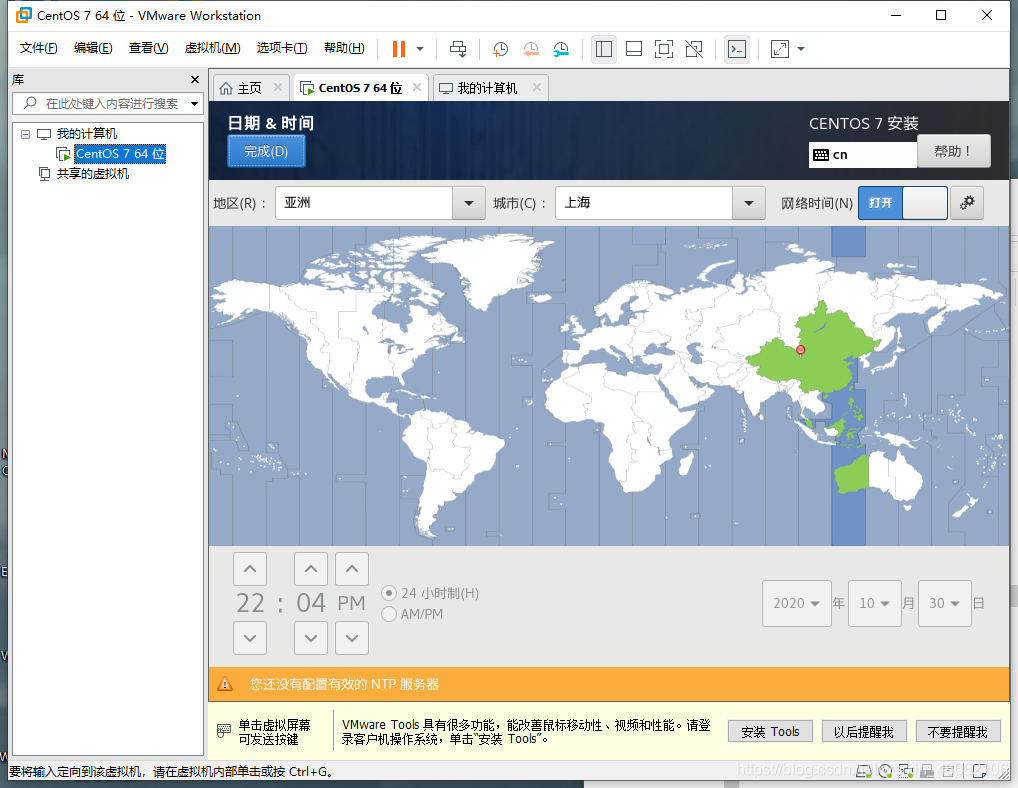This screenshot has width=1018, height=788.
Task: Click the Unity mode icon
Action: coord(694,49)
